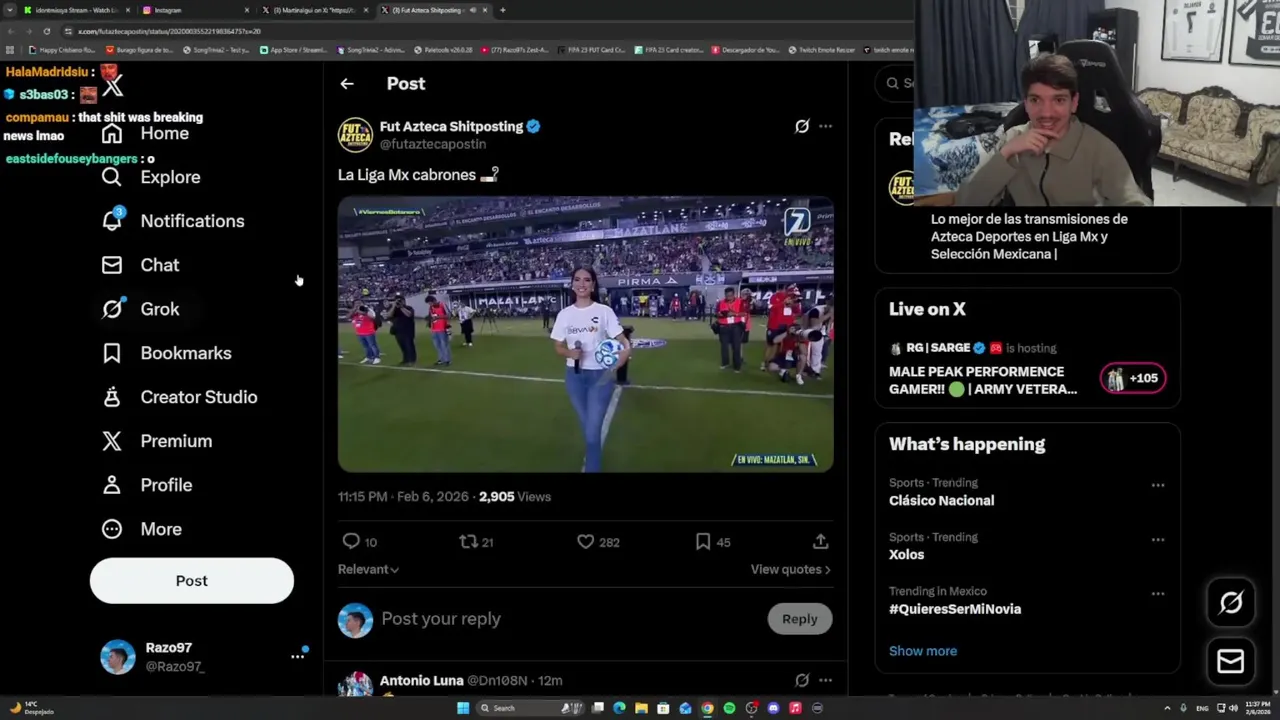Open Creator Studio

(179, 397)
